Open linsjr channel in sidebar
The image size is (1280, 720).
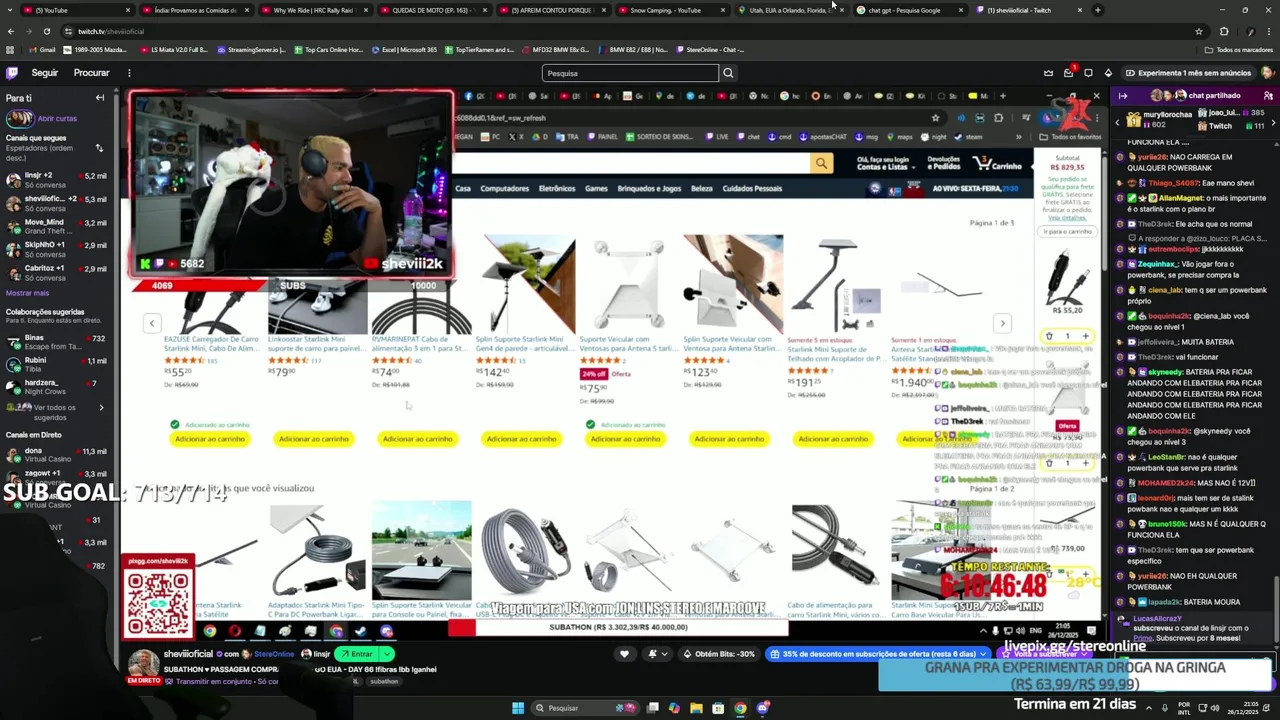[x=56, y=180]
